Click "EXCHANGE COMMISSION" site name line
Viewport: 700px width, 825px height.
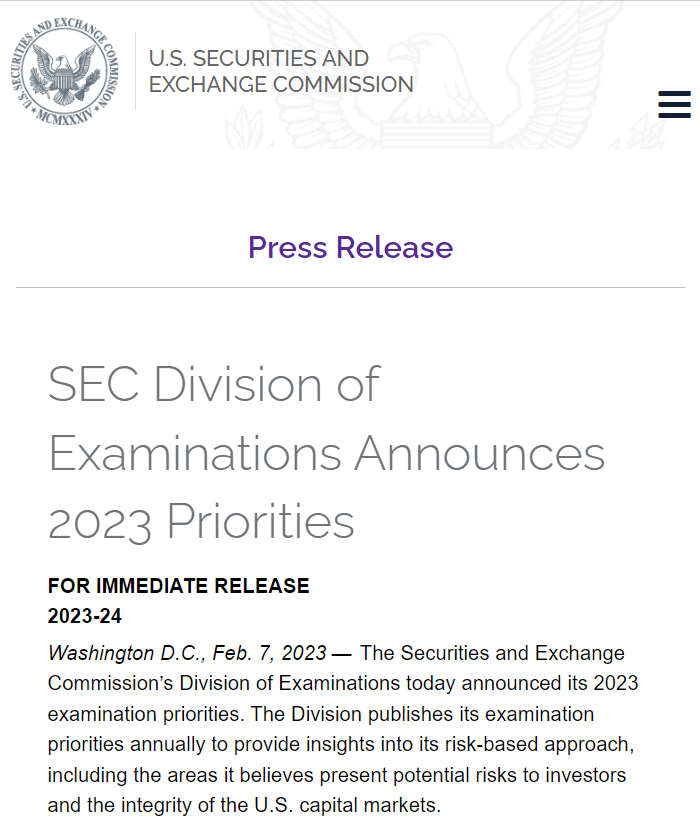click(281, 85)
